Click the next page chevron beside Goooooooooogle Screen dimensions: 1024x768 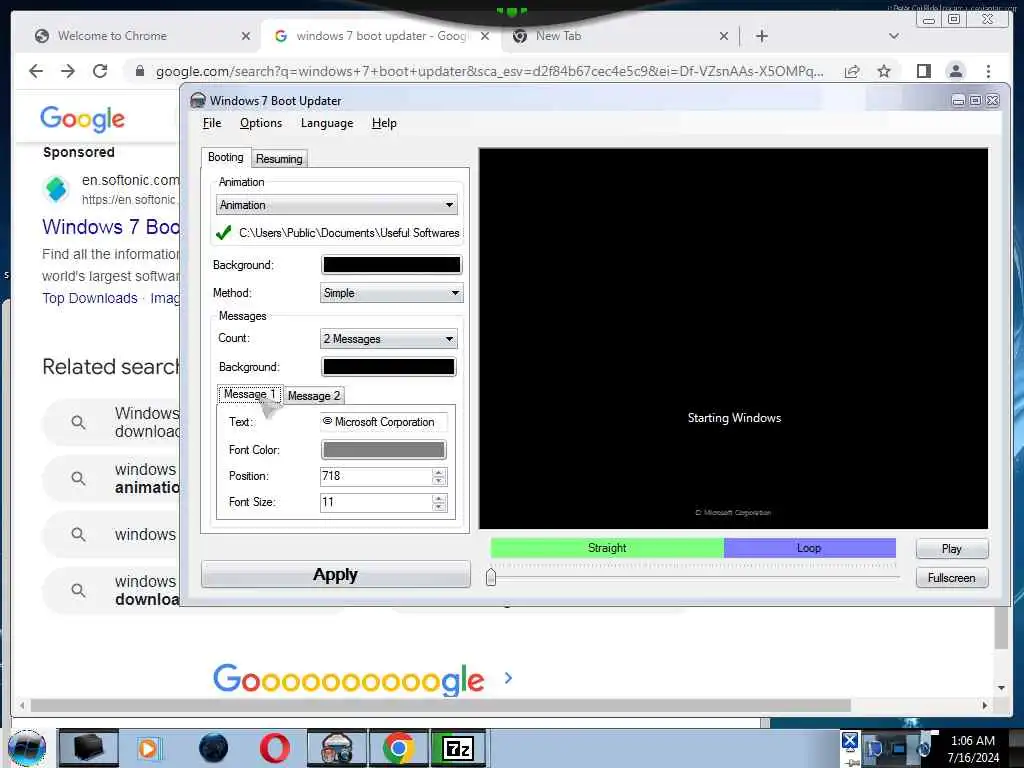509,679
